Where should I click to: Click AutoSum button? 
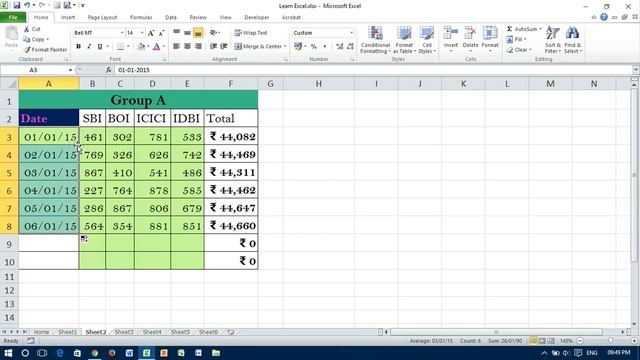(524, 29)
